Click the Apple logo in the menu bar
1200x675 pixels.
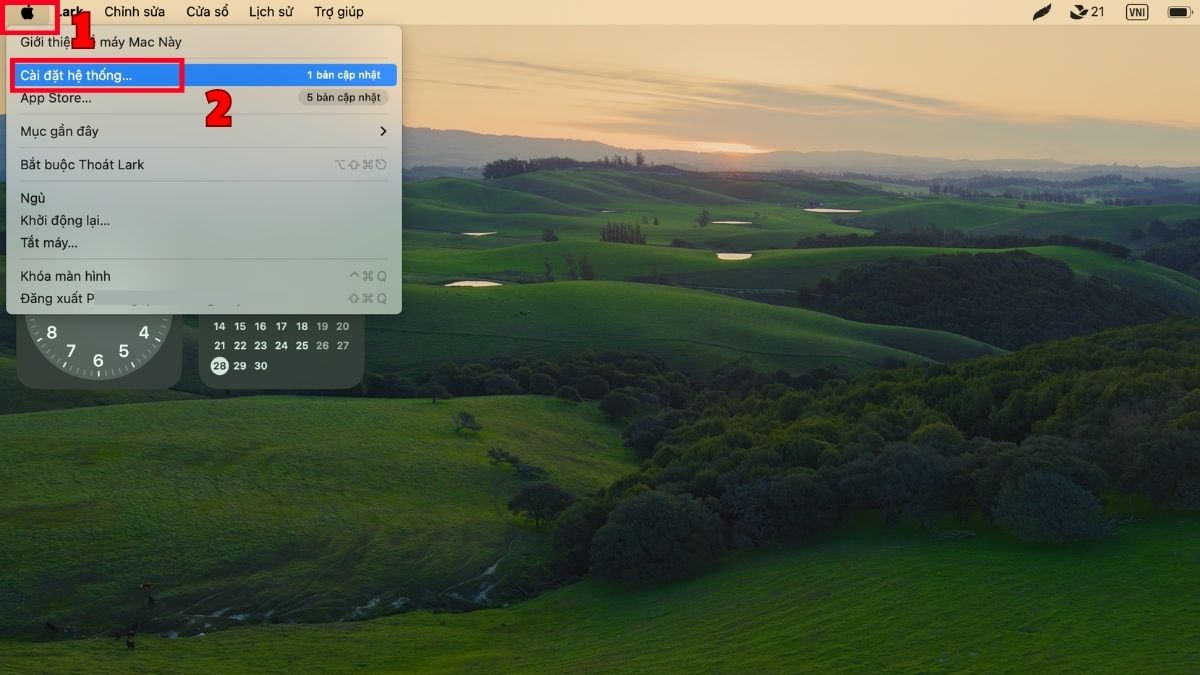pos(27,12)
